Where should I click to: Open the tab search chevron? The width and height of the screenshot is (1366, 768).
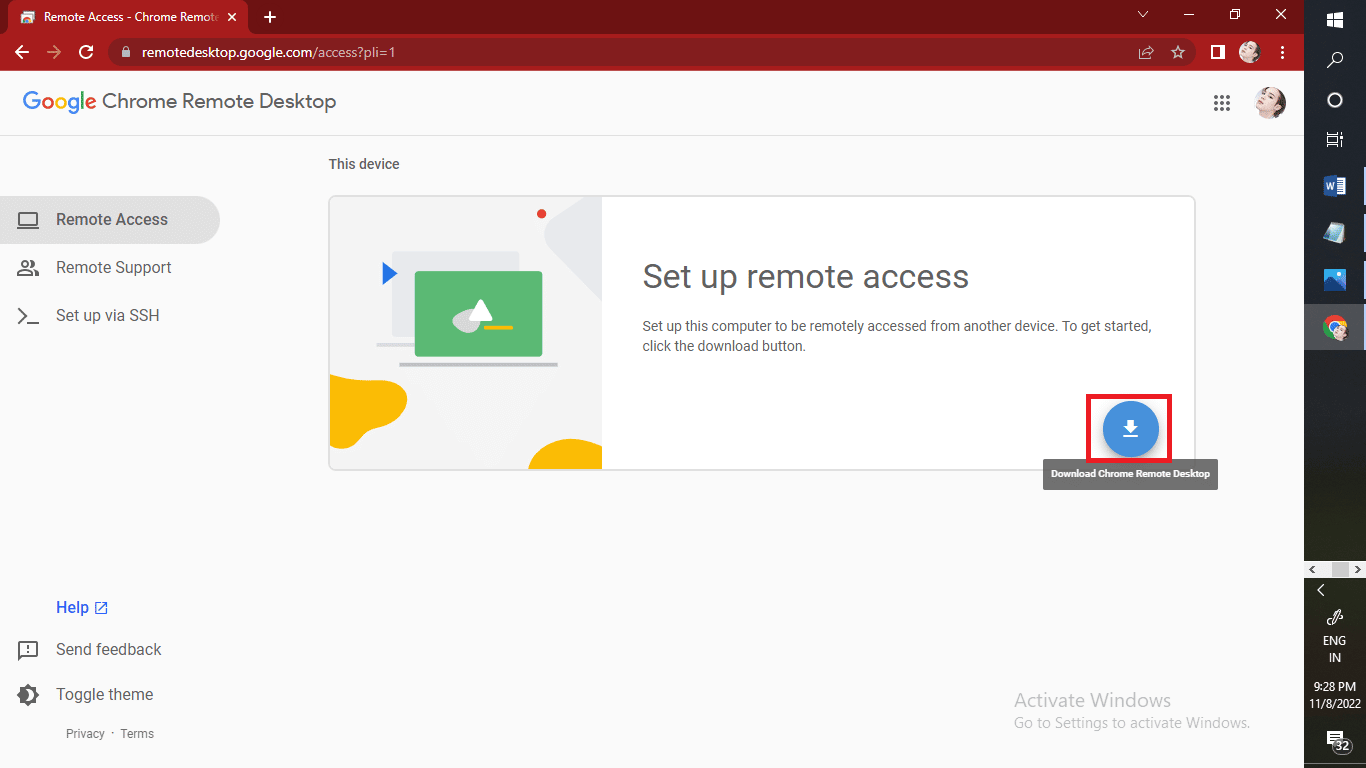click(x=1142, y=15)
